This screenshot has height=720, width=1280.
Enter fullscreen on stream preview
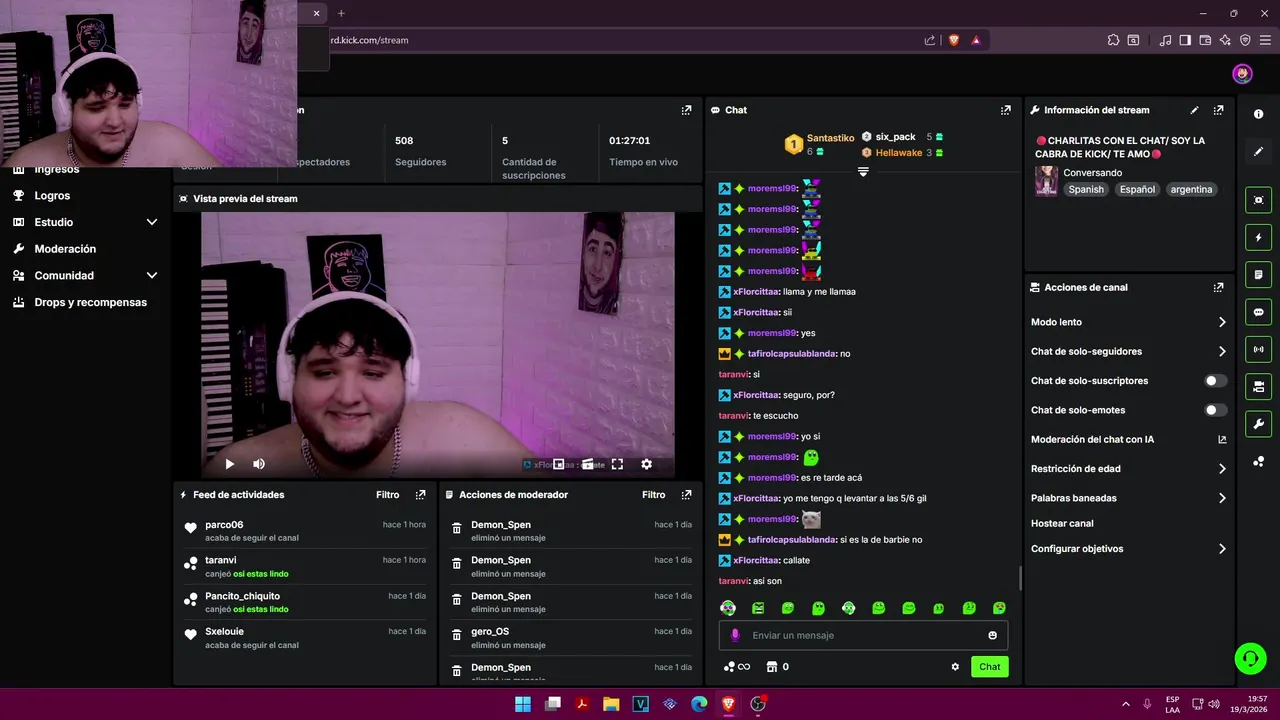[x=617, y=464]
